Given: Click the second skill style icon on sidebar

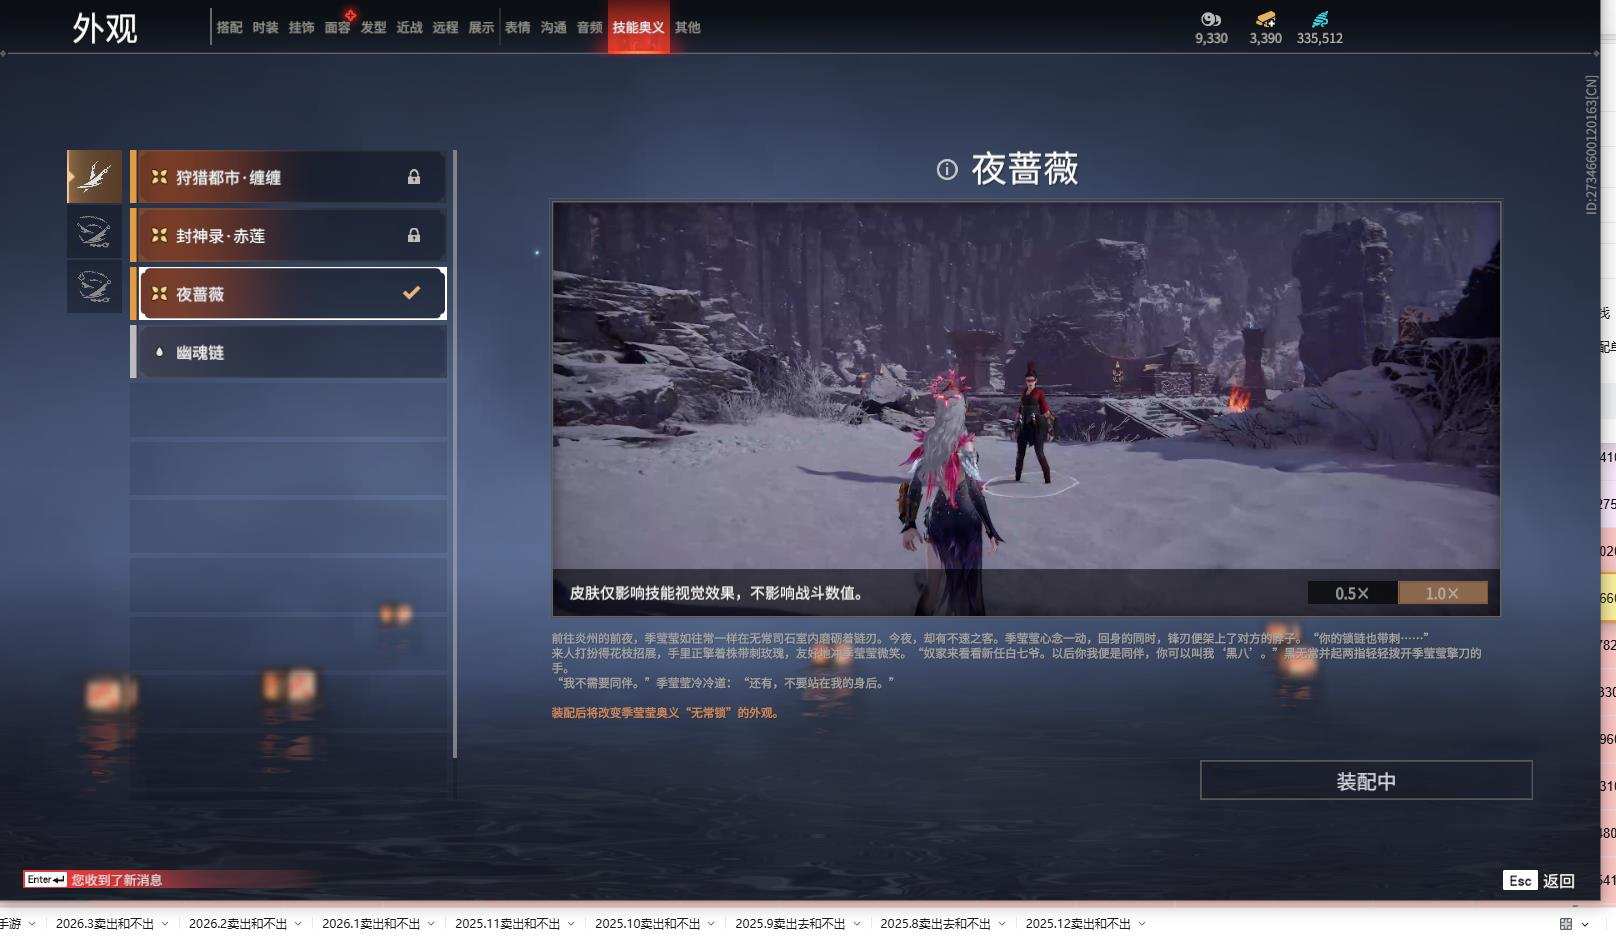Looking at the screenshot, I should 94,231.
